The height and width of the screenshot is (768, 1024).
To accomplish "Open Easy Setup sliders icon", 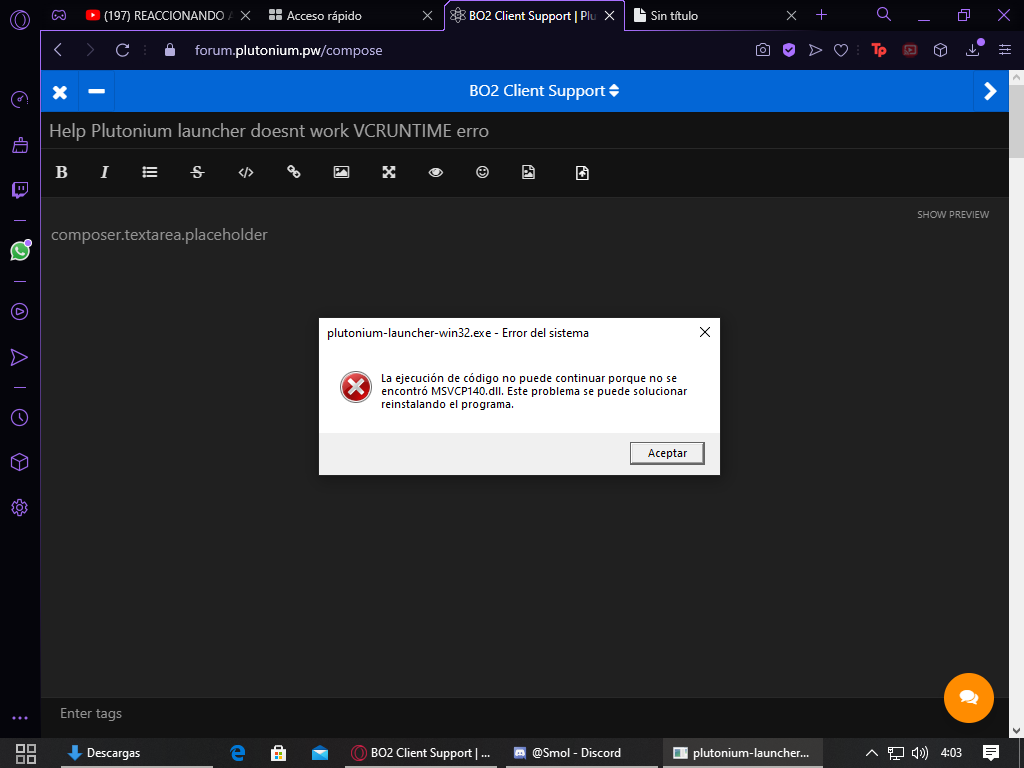I will [1005, 50].
